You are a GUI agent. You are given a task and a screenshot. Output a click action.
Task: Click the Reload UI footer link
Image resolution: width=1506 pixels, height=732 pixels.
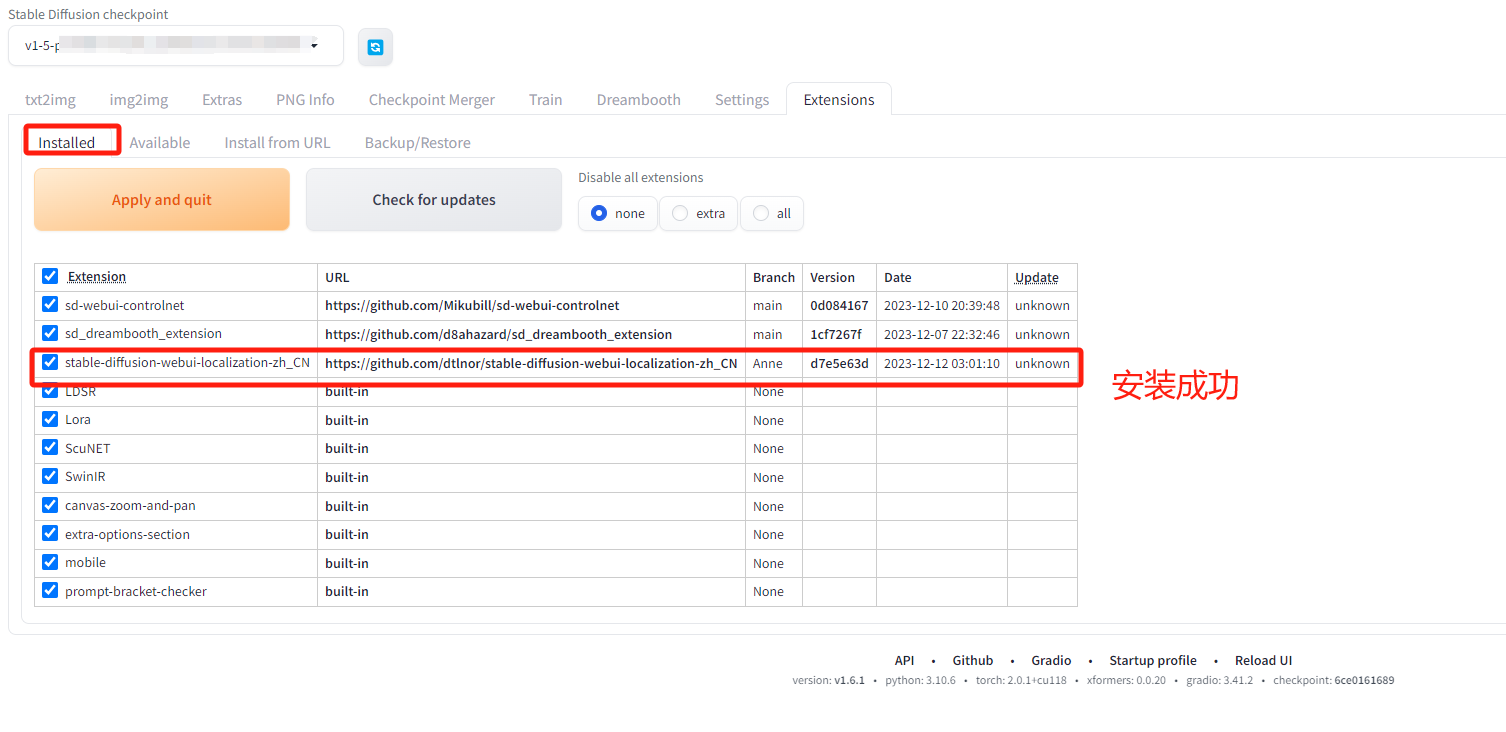click(x=1263, y=660)
